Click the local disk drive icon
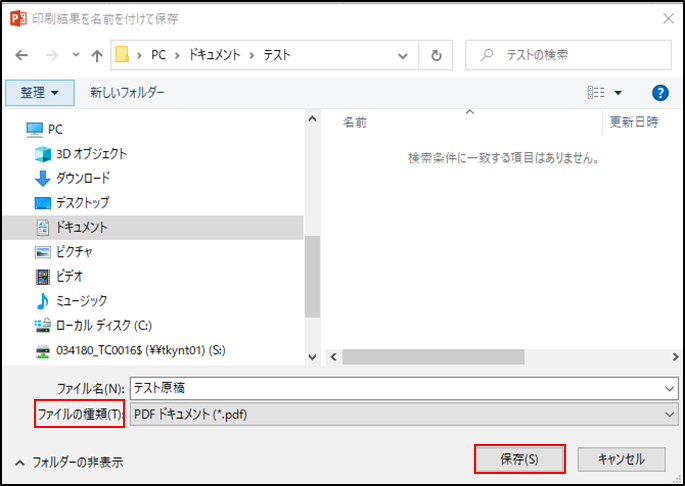This screenshot has height=486, width=685. coord(43,326)
